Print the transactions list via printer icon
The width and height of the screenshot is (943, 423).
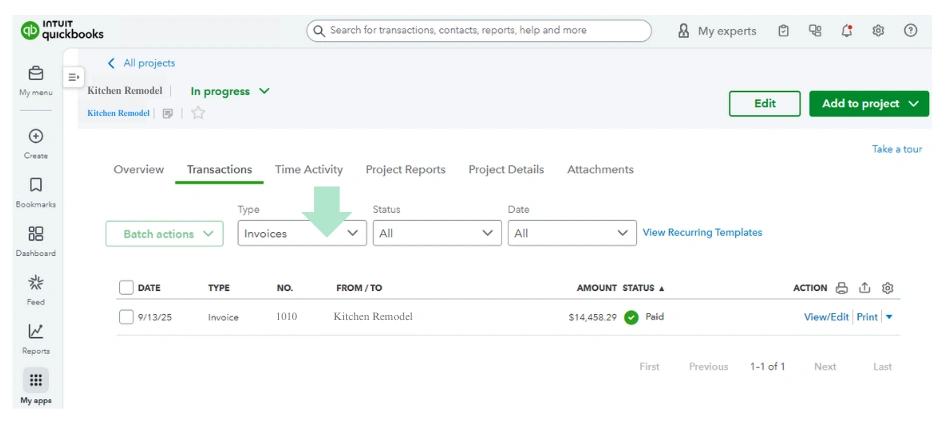[842, 288]
